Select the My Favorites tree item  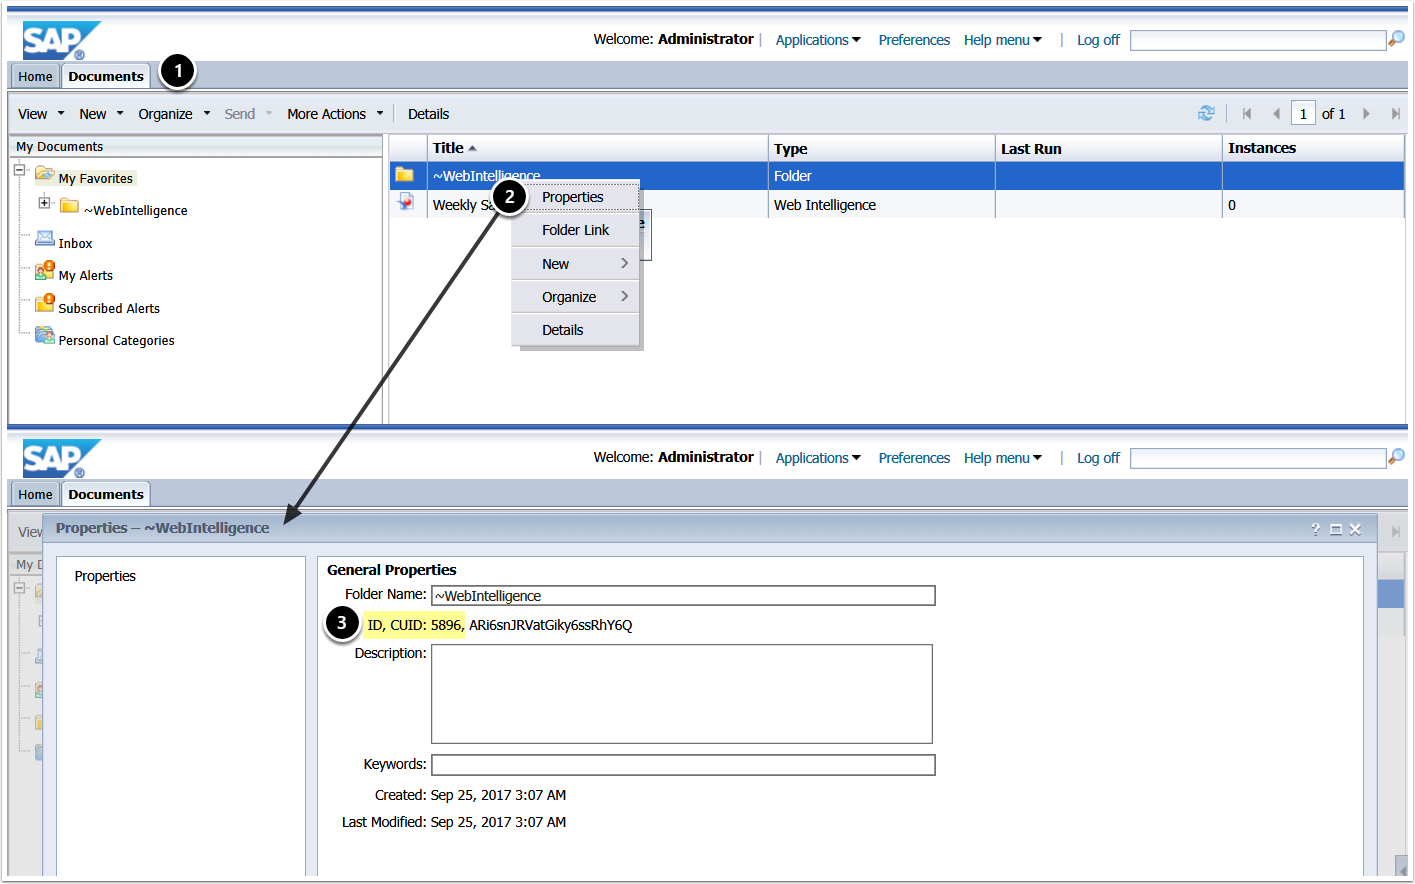[x=95, y=179]
